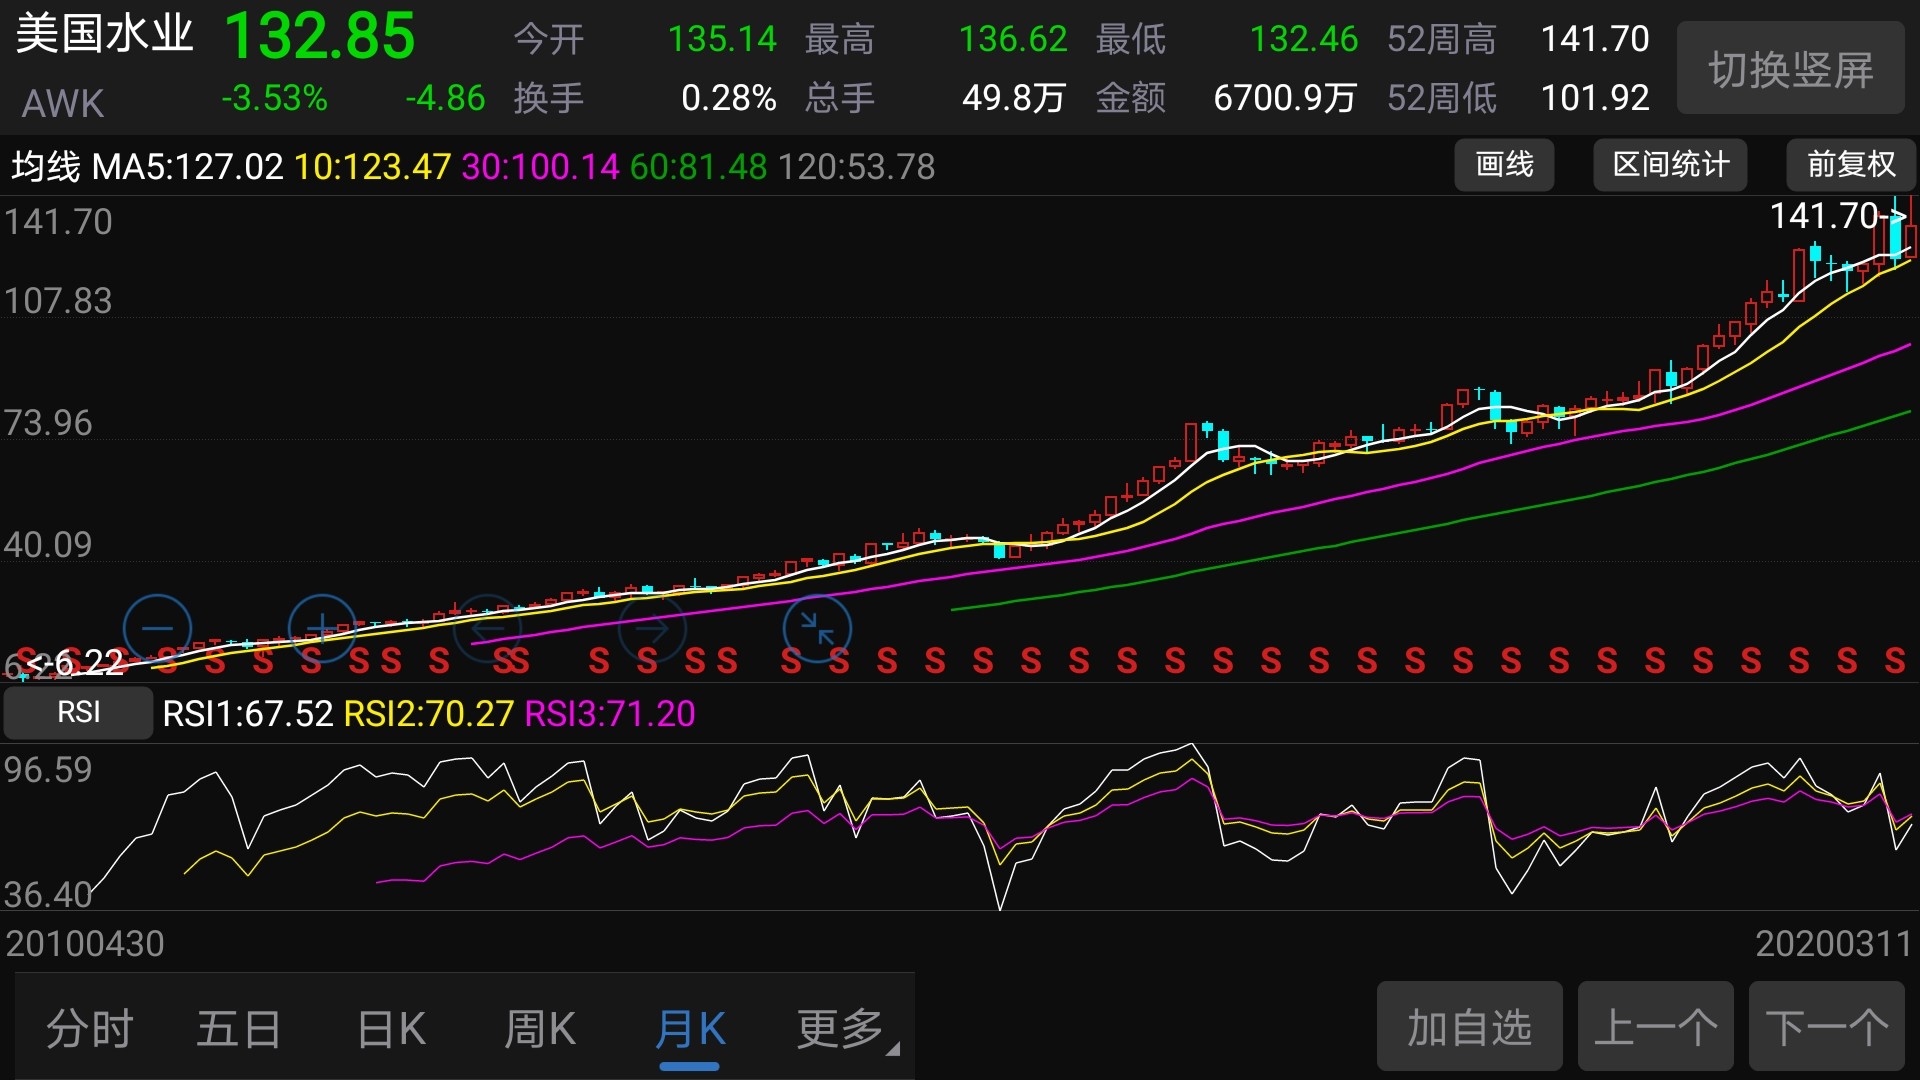This screenshot has width=1920, height=1080.
Task: Toggle the 前复权 price adjustment option
Action: click(x=1851, y=165)
